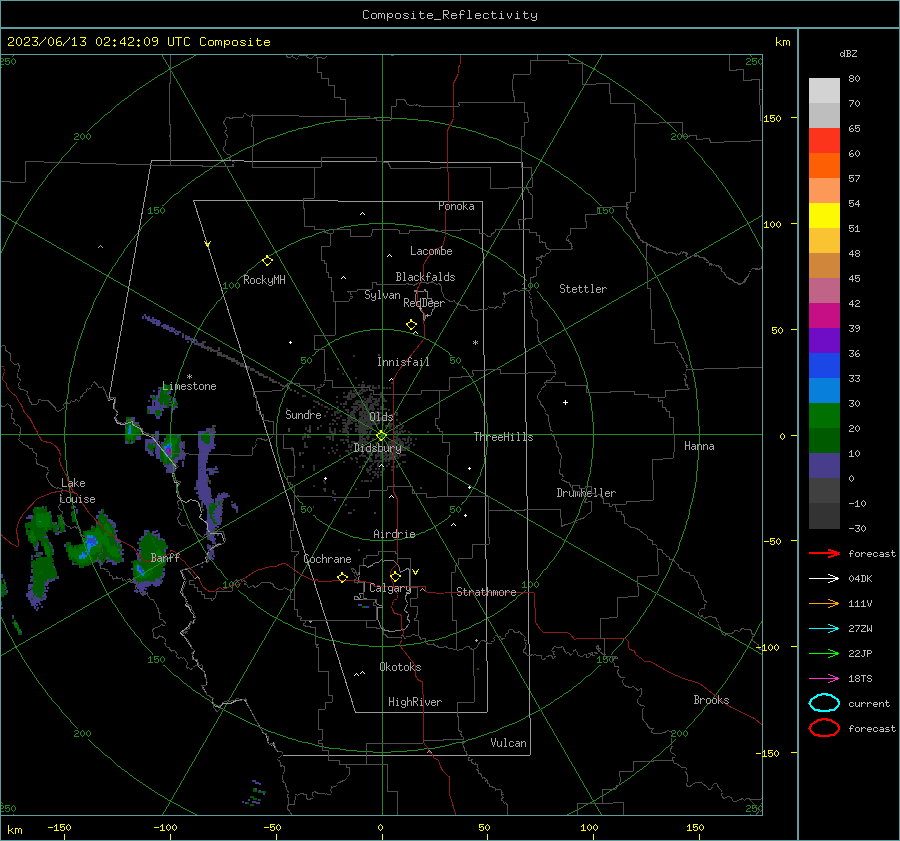This screenshot has width=900, height=841.
Task: Click the white 04DK arrow in legend
Action: 824,579
